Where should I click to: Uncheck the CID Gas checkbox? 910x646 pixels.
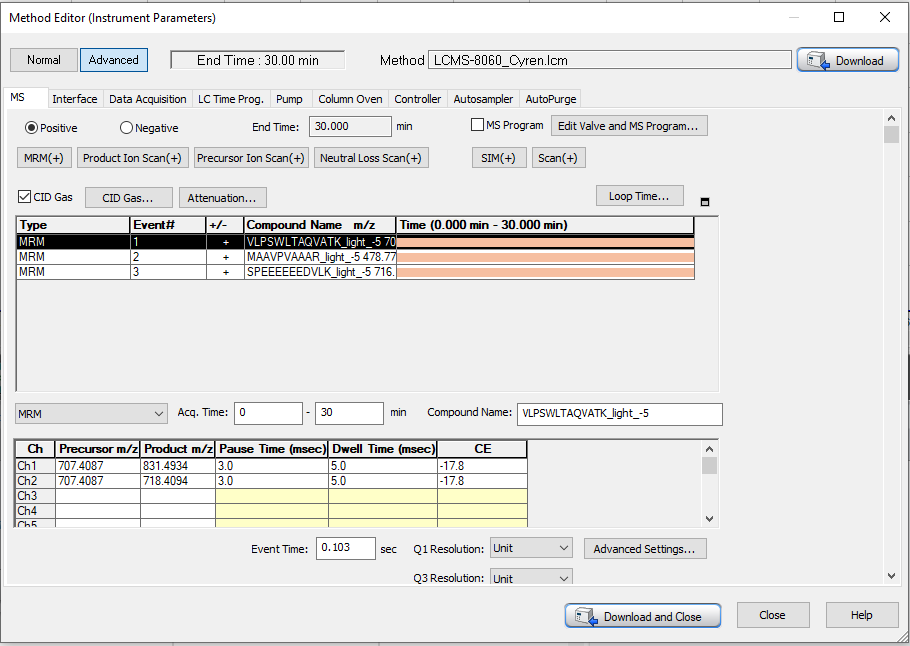tap(25, 197)
